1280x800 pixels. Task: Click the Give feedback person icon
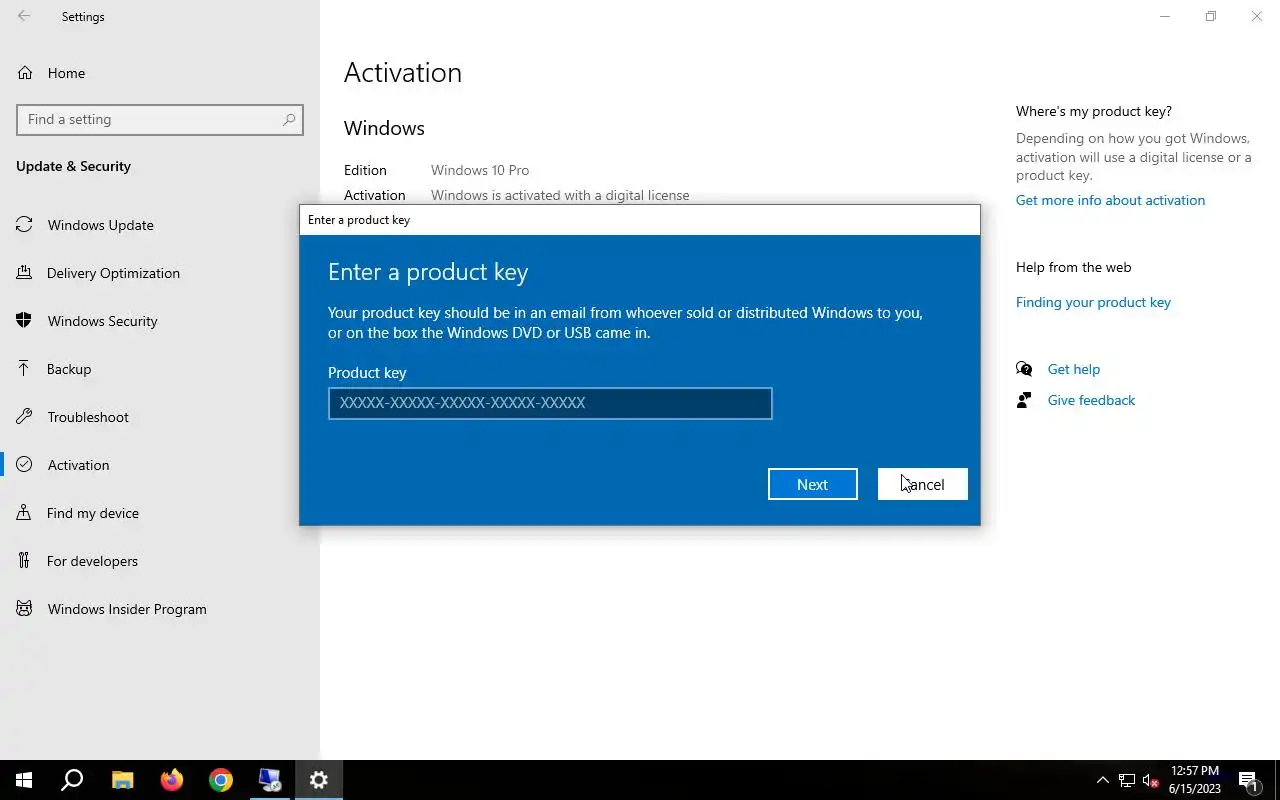click(x=1024, y=400)
